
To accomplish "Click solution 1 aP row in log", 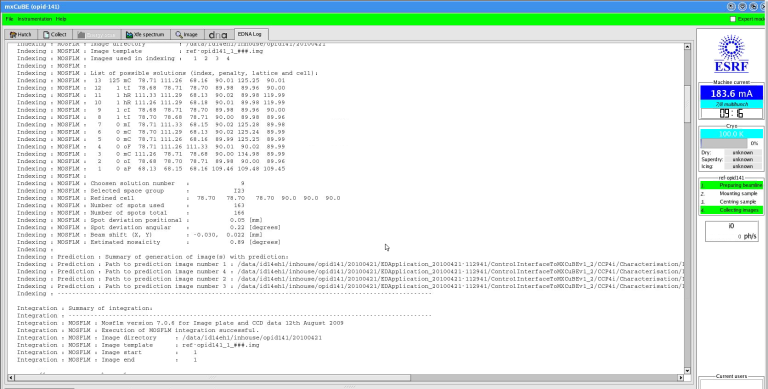I will 151,169.
